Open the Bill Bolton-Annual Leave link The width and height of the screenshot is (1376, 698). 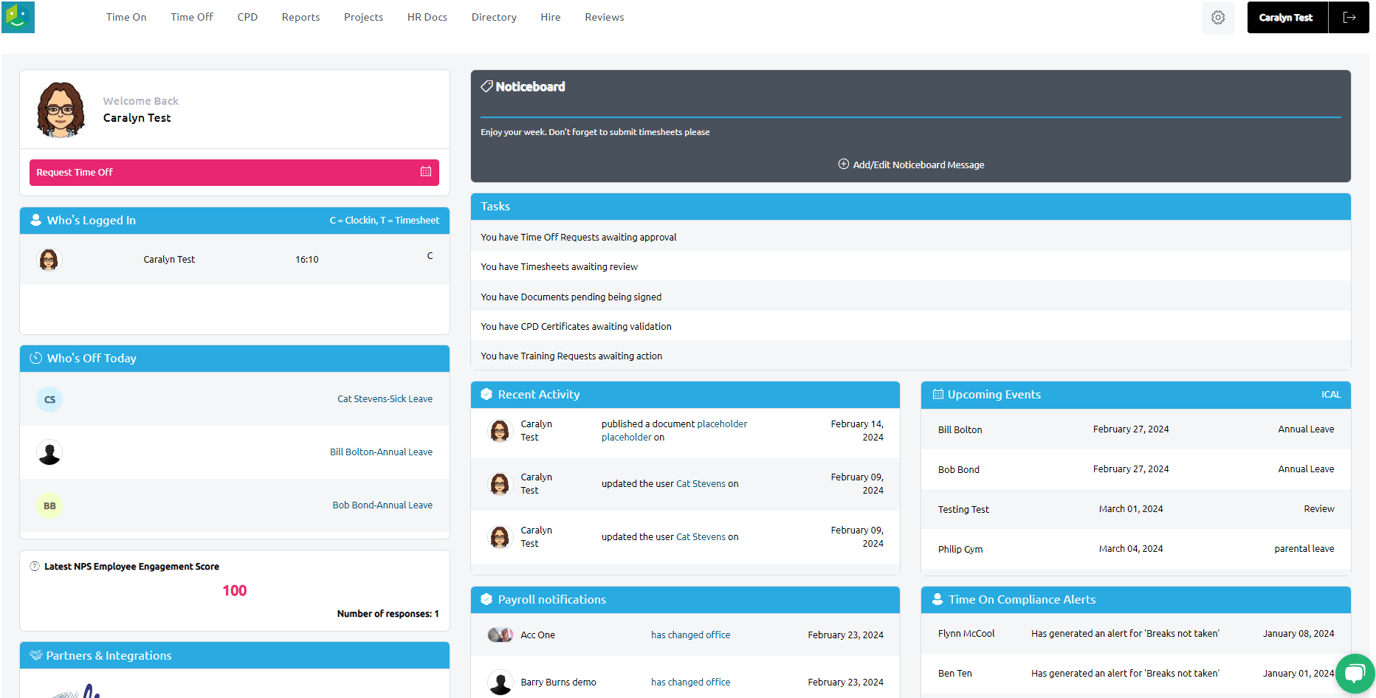pos(381,452)
